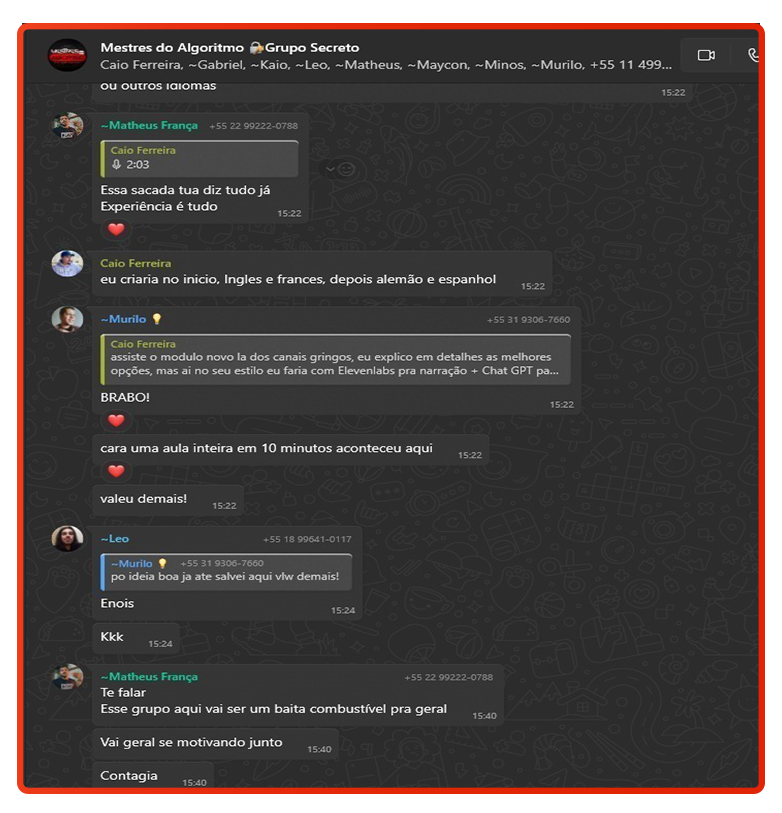Start a voice call from header

coord(752,55)
